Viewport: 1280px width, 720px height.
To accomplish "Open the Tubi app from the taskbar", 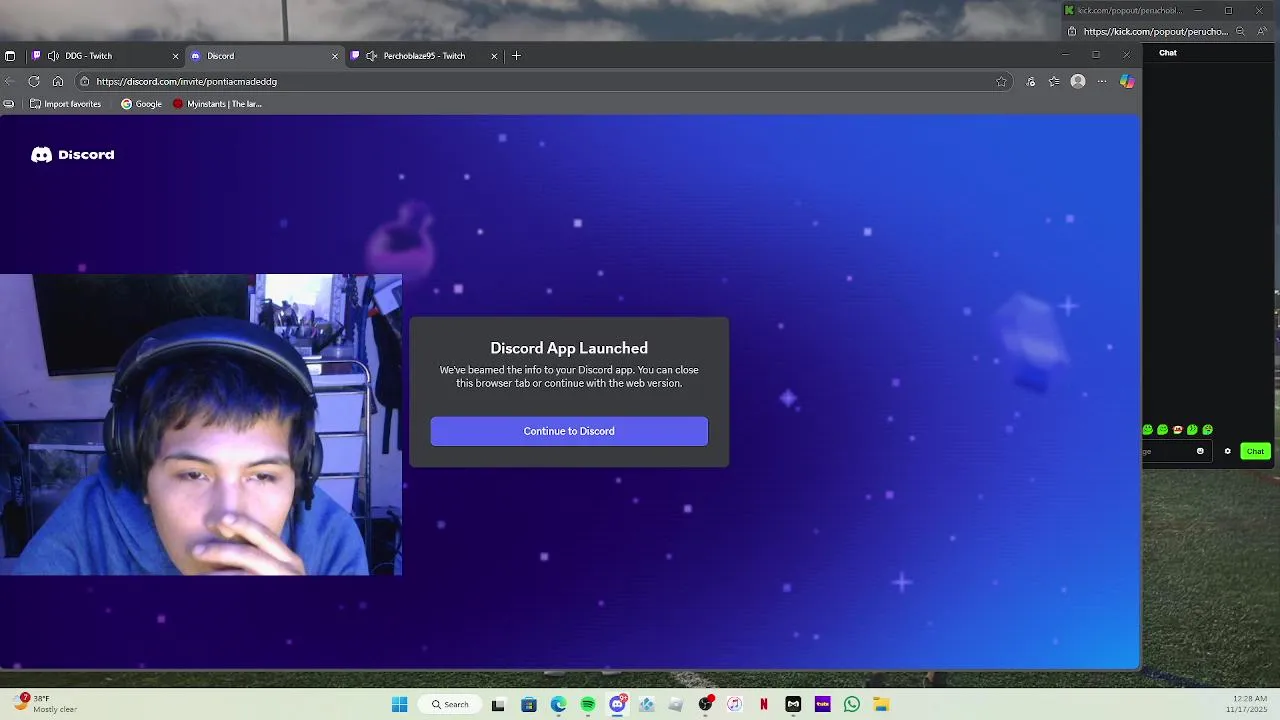I will 823,704.
